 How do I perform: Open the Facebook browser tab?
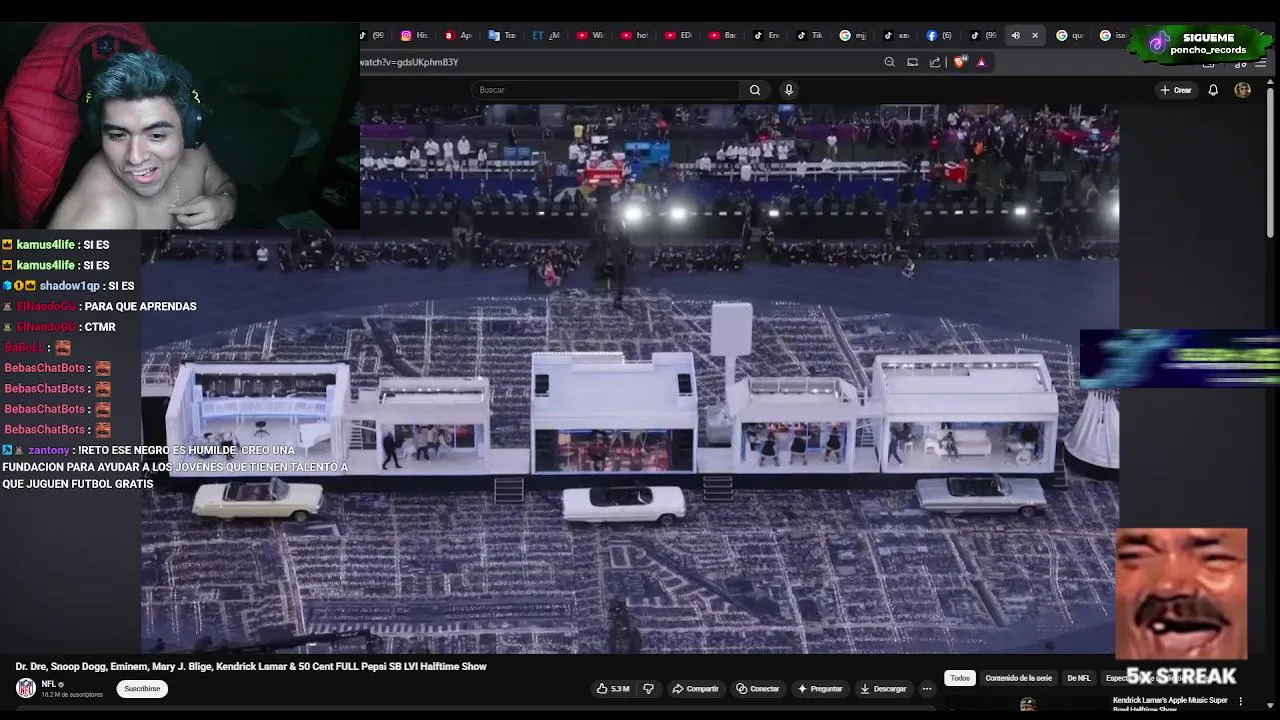pos(939,35)
